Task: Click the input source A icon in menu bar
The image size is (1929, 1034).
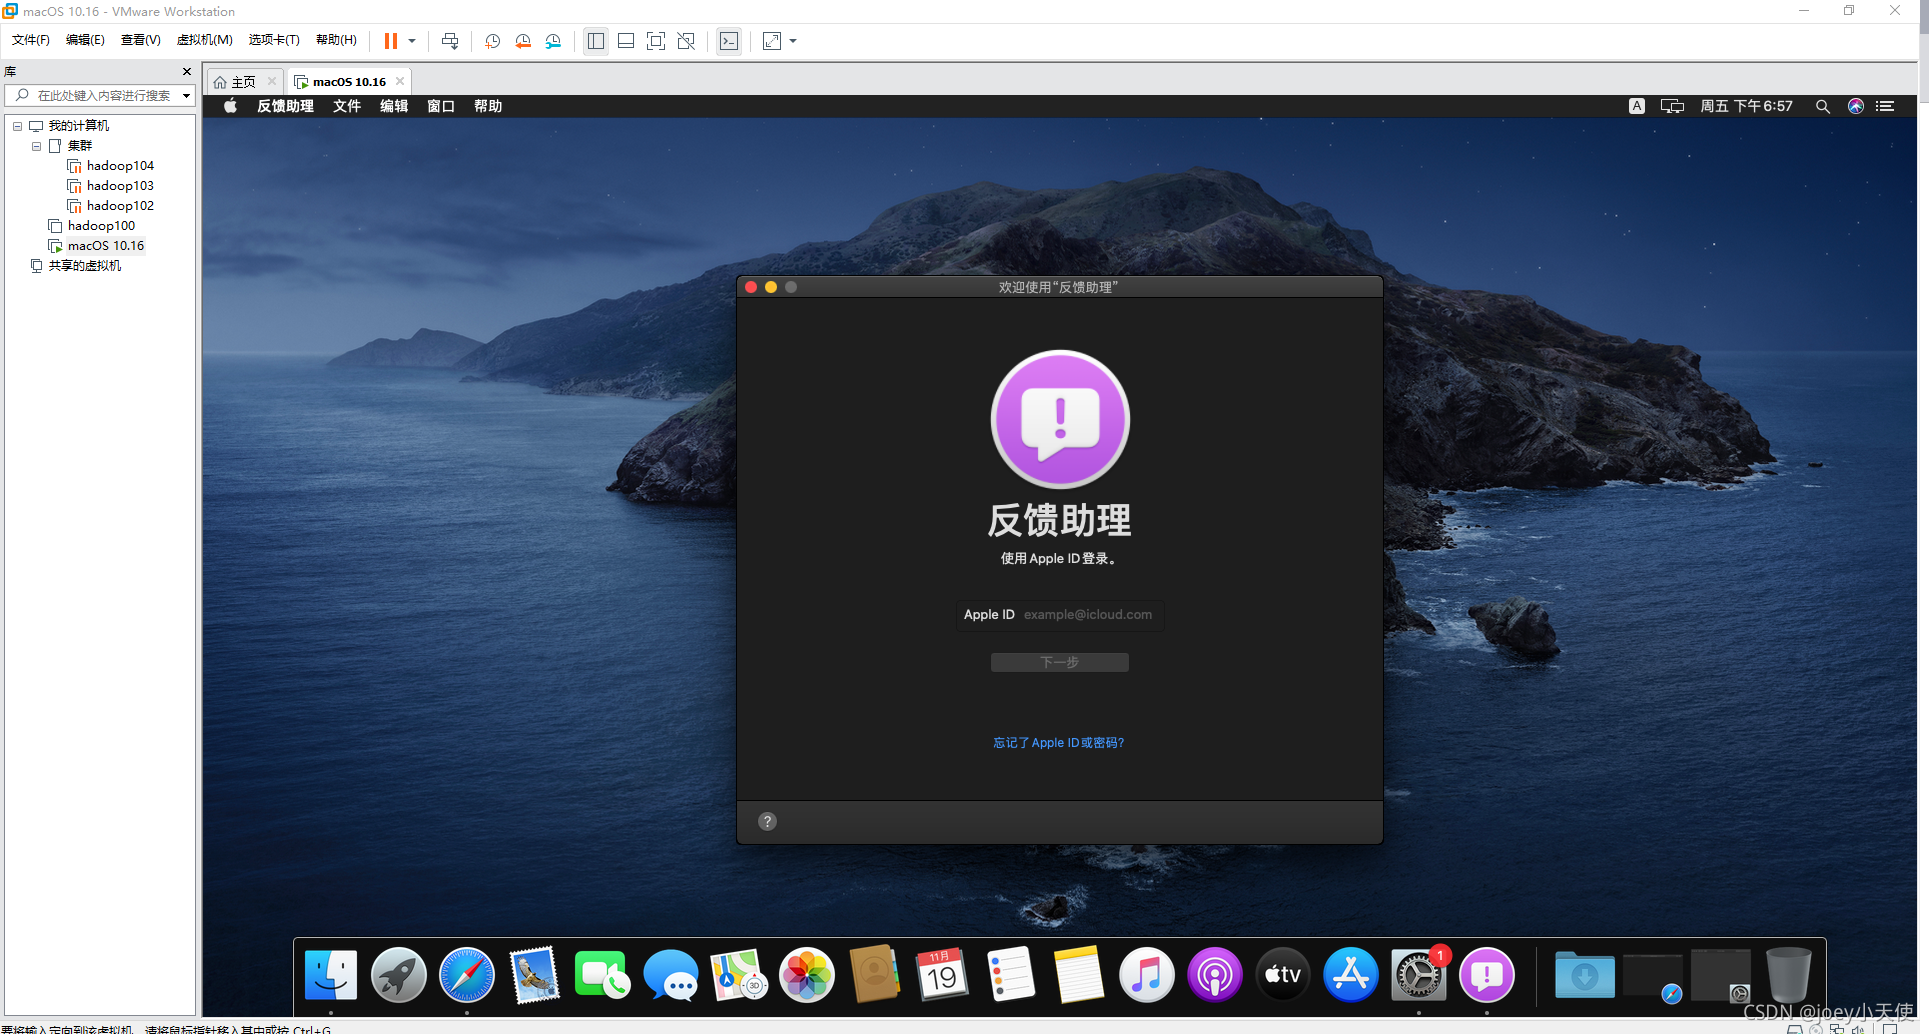Action: (1637, 106)
